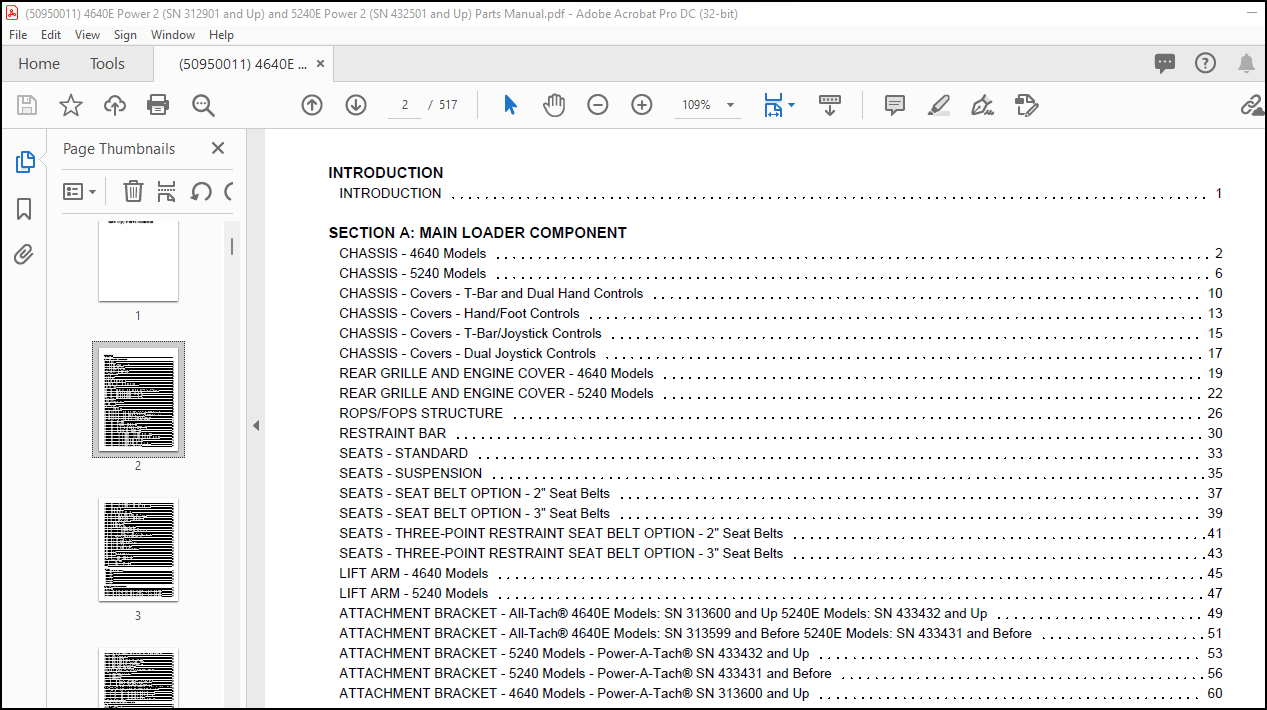Close the Page Thumbnails panel
The height and width of the screenshot is (710, 1267).
(218, 148)
